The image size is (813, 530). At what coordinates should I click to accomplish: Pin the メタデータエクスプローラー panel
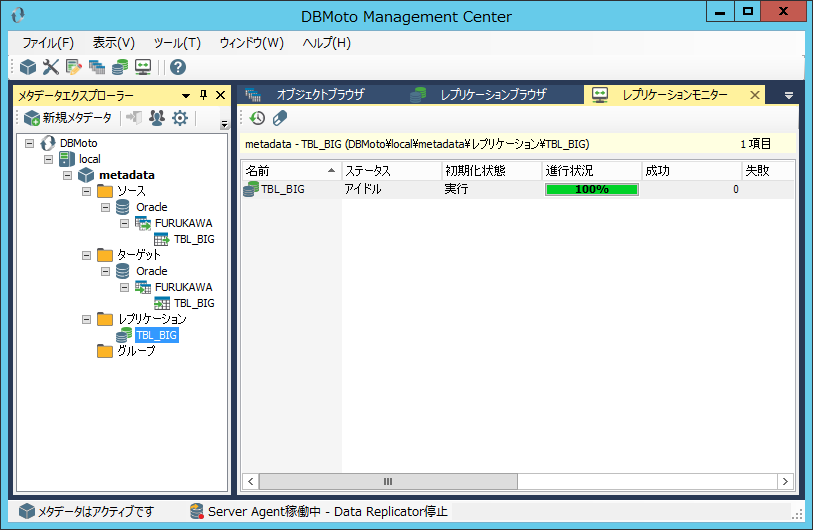pyautogui.click(x=203, y=95)
